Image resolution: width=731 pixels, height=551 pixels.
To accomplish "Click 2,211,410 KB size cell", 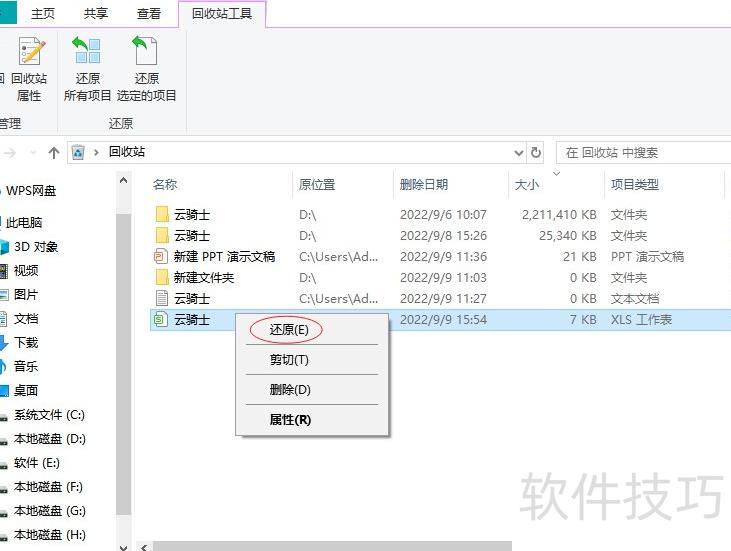I will [x=559, y=215].
